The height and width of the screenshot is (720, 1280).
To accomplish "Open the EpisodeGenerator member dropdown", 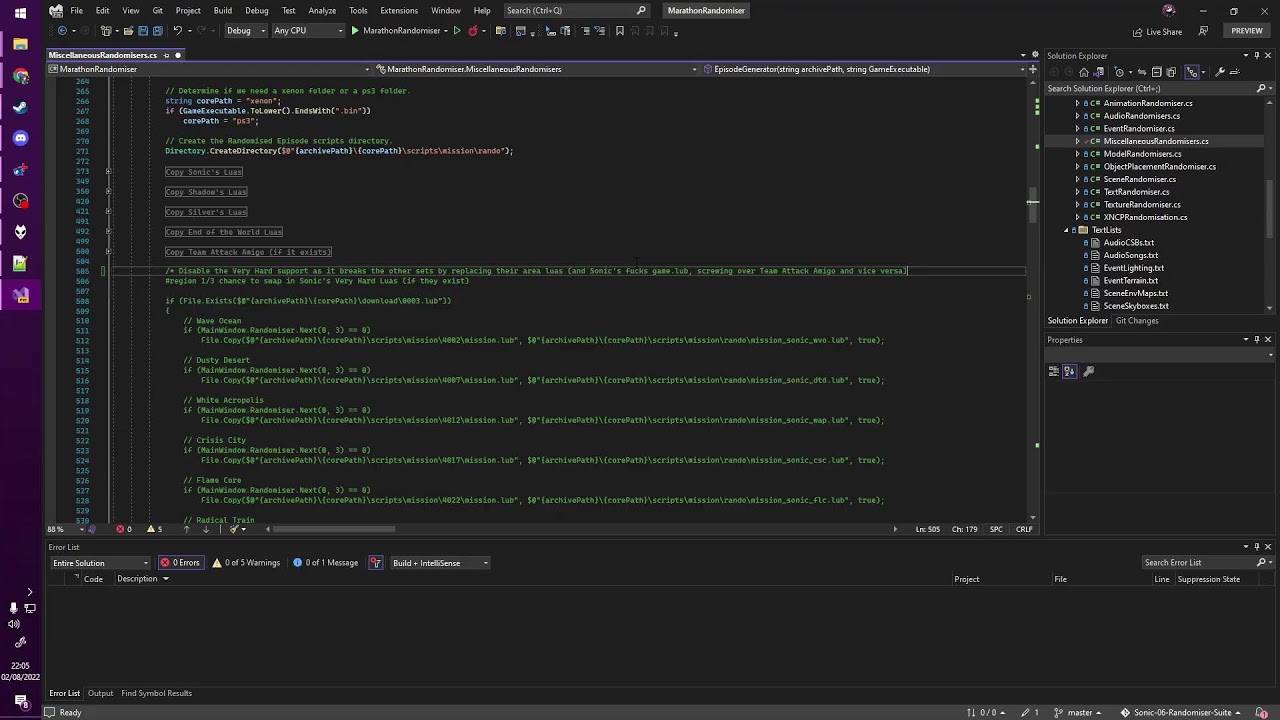I will tap(864, 69).
